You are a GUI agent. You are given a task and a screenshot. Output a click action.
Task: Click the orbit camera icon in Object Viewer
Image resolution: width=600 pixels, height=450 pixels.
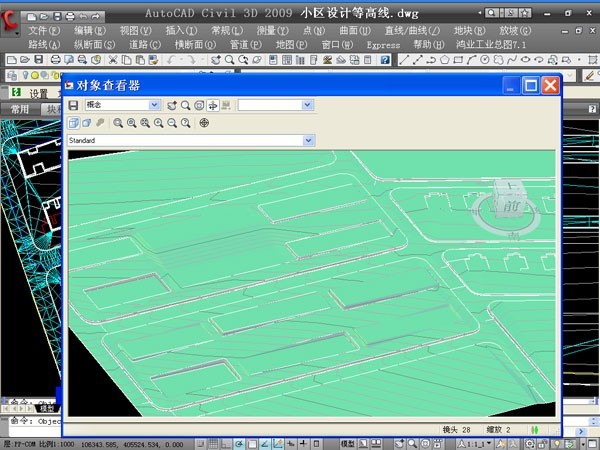[172, 105]
